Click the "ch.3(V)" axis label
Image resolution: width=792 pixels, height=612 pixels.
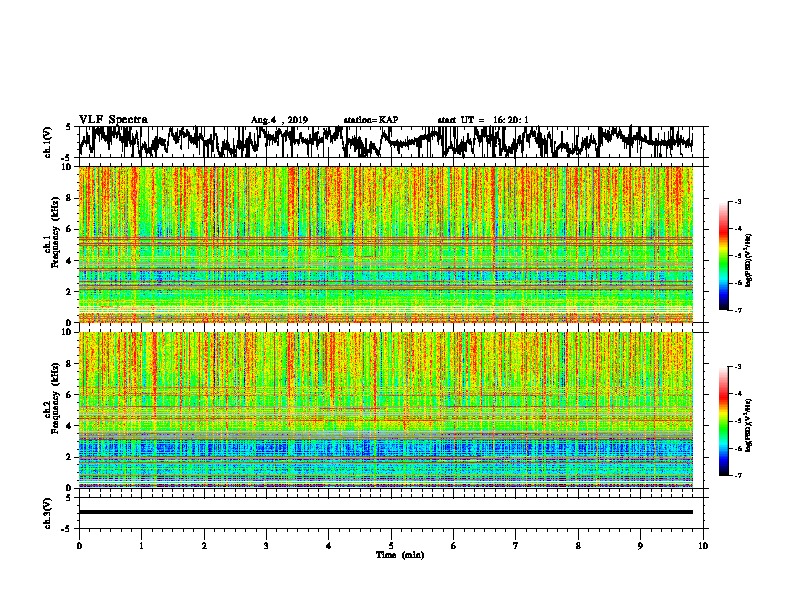pyautogui.click(x=48, y=513)
